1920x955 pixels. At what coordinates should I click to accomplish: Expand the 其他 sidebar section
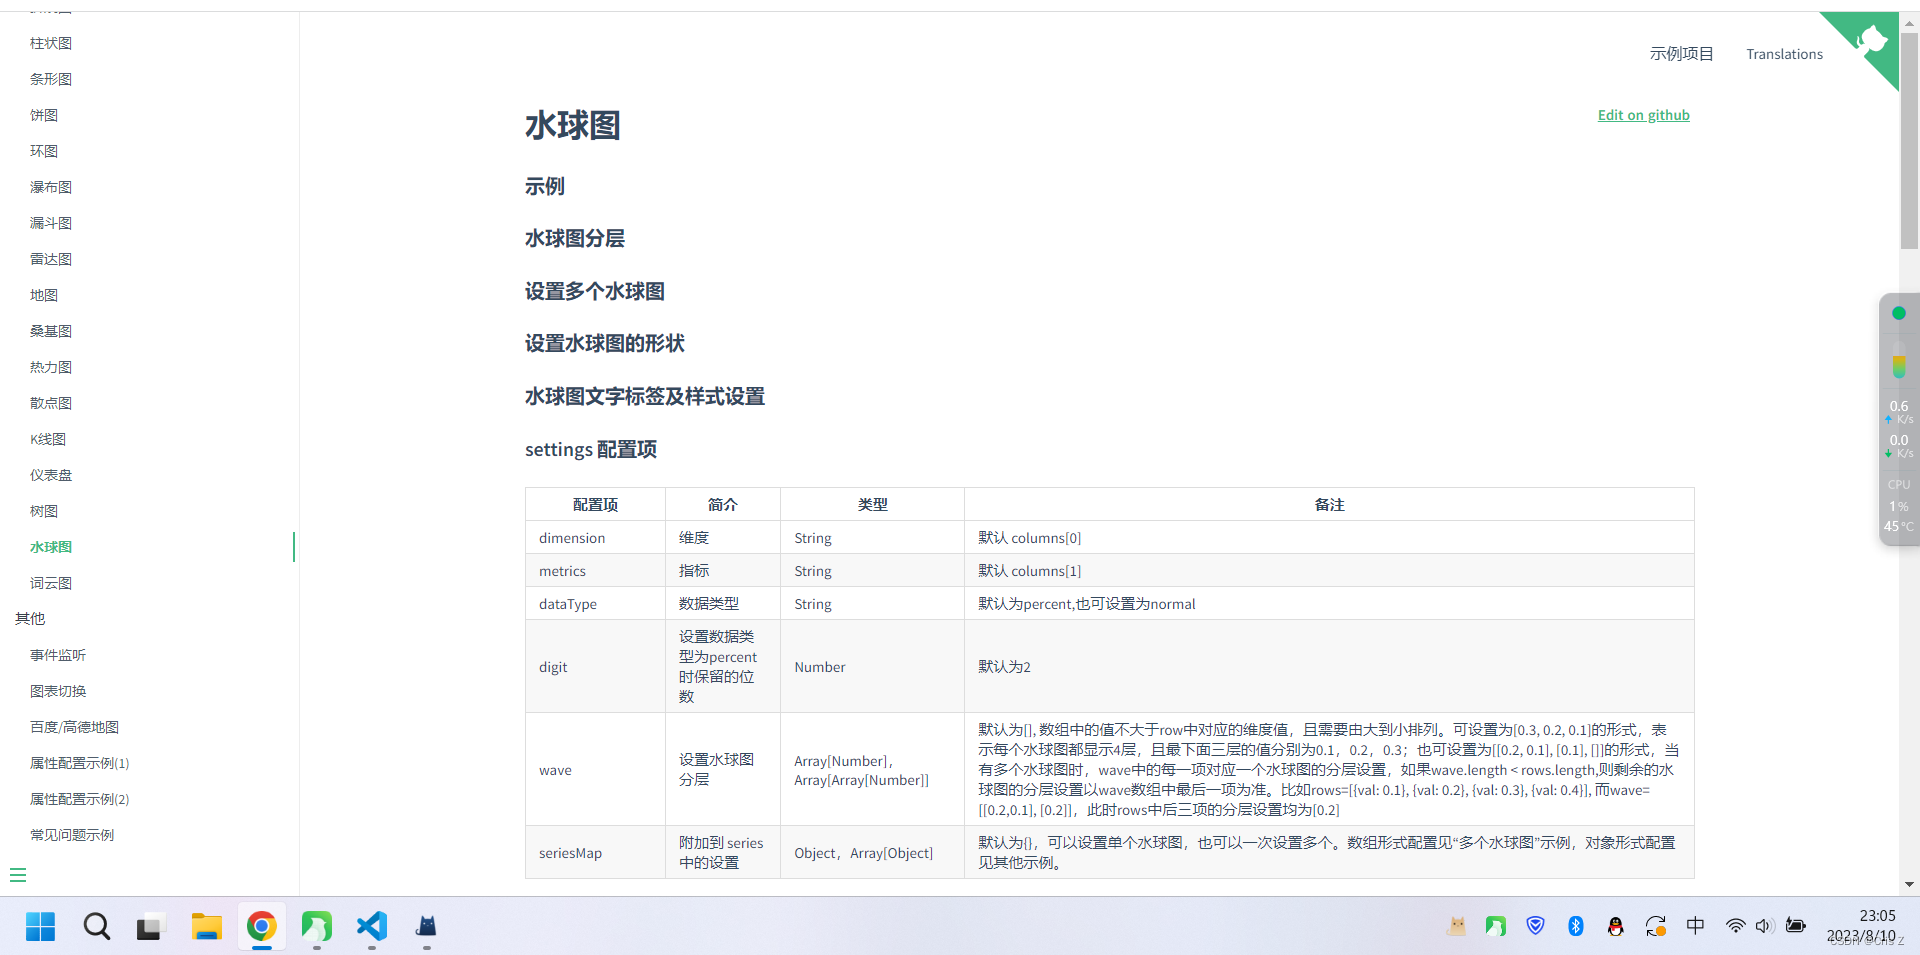(x=28, y=618)
